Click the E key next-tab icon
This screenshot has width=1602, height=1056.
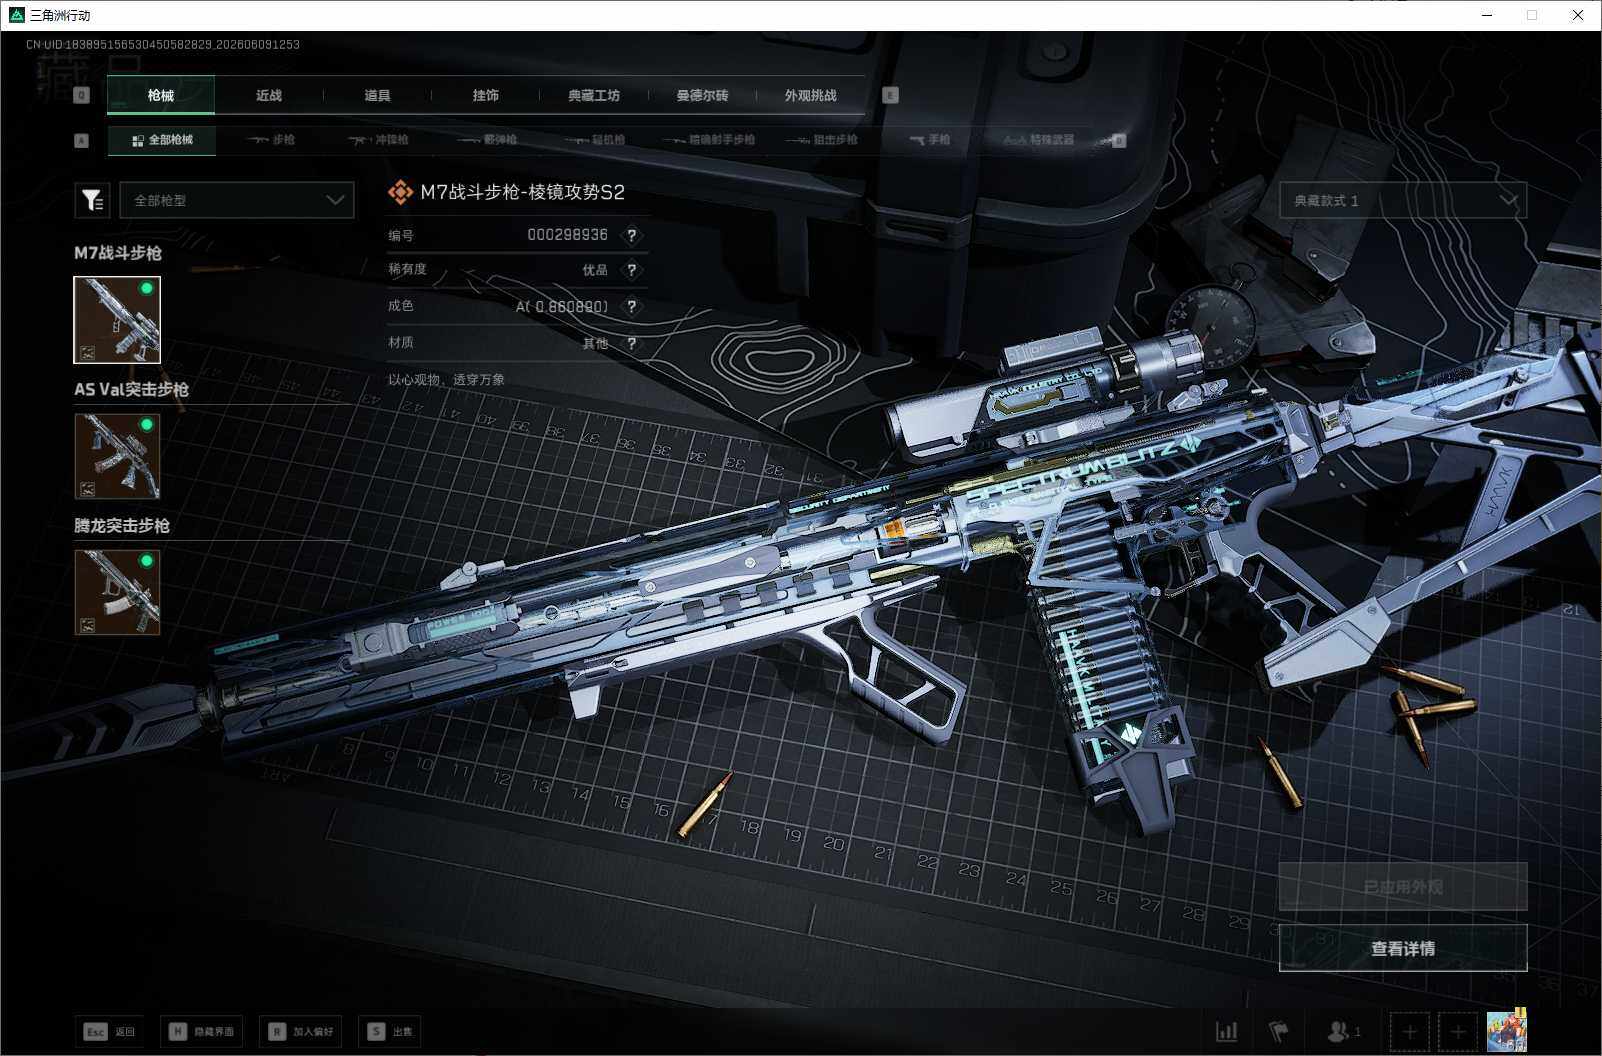(x=890, y=95)
